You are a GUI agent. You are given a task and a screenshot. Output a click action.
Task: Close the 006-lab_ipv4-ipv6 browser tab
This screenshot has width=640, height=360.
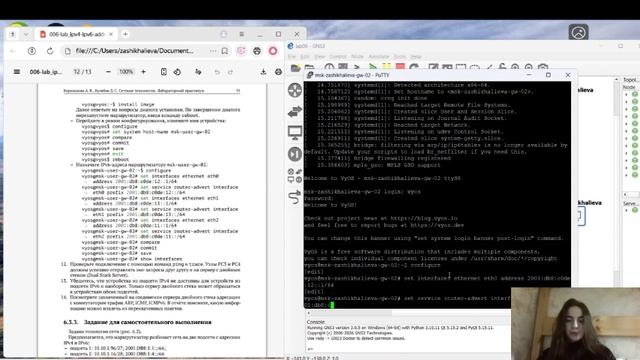coord(111,34)
